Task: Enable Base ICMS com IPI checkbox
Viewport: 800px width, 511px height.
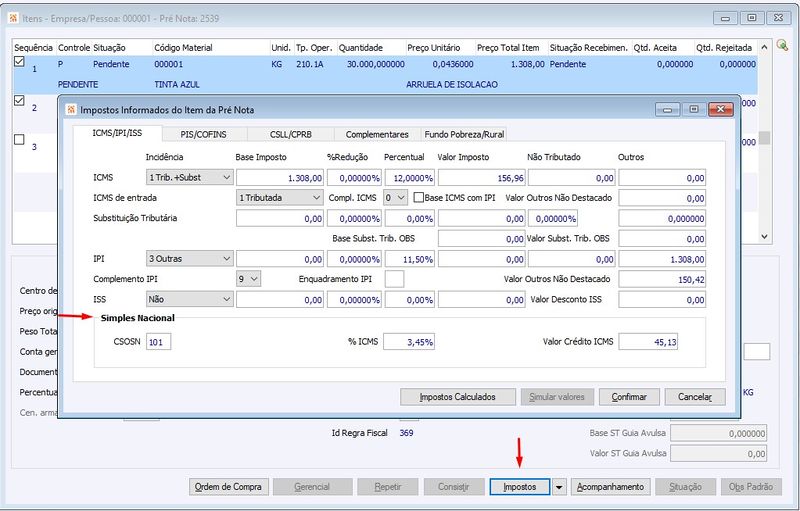Action: [x=420, y=198]
